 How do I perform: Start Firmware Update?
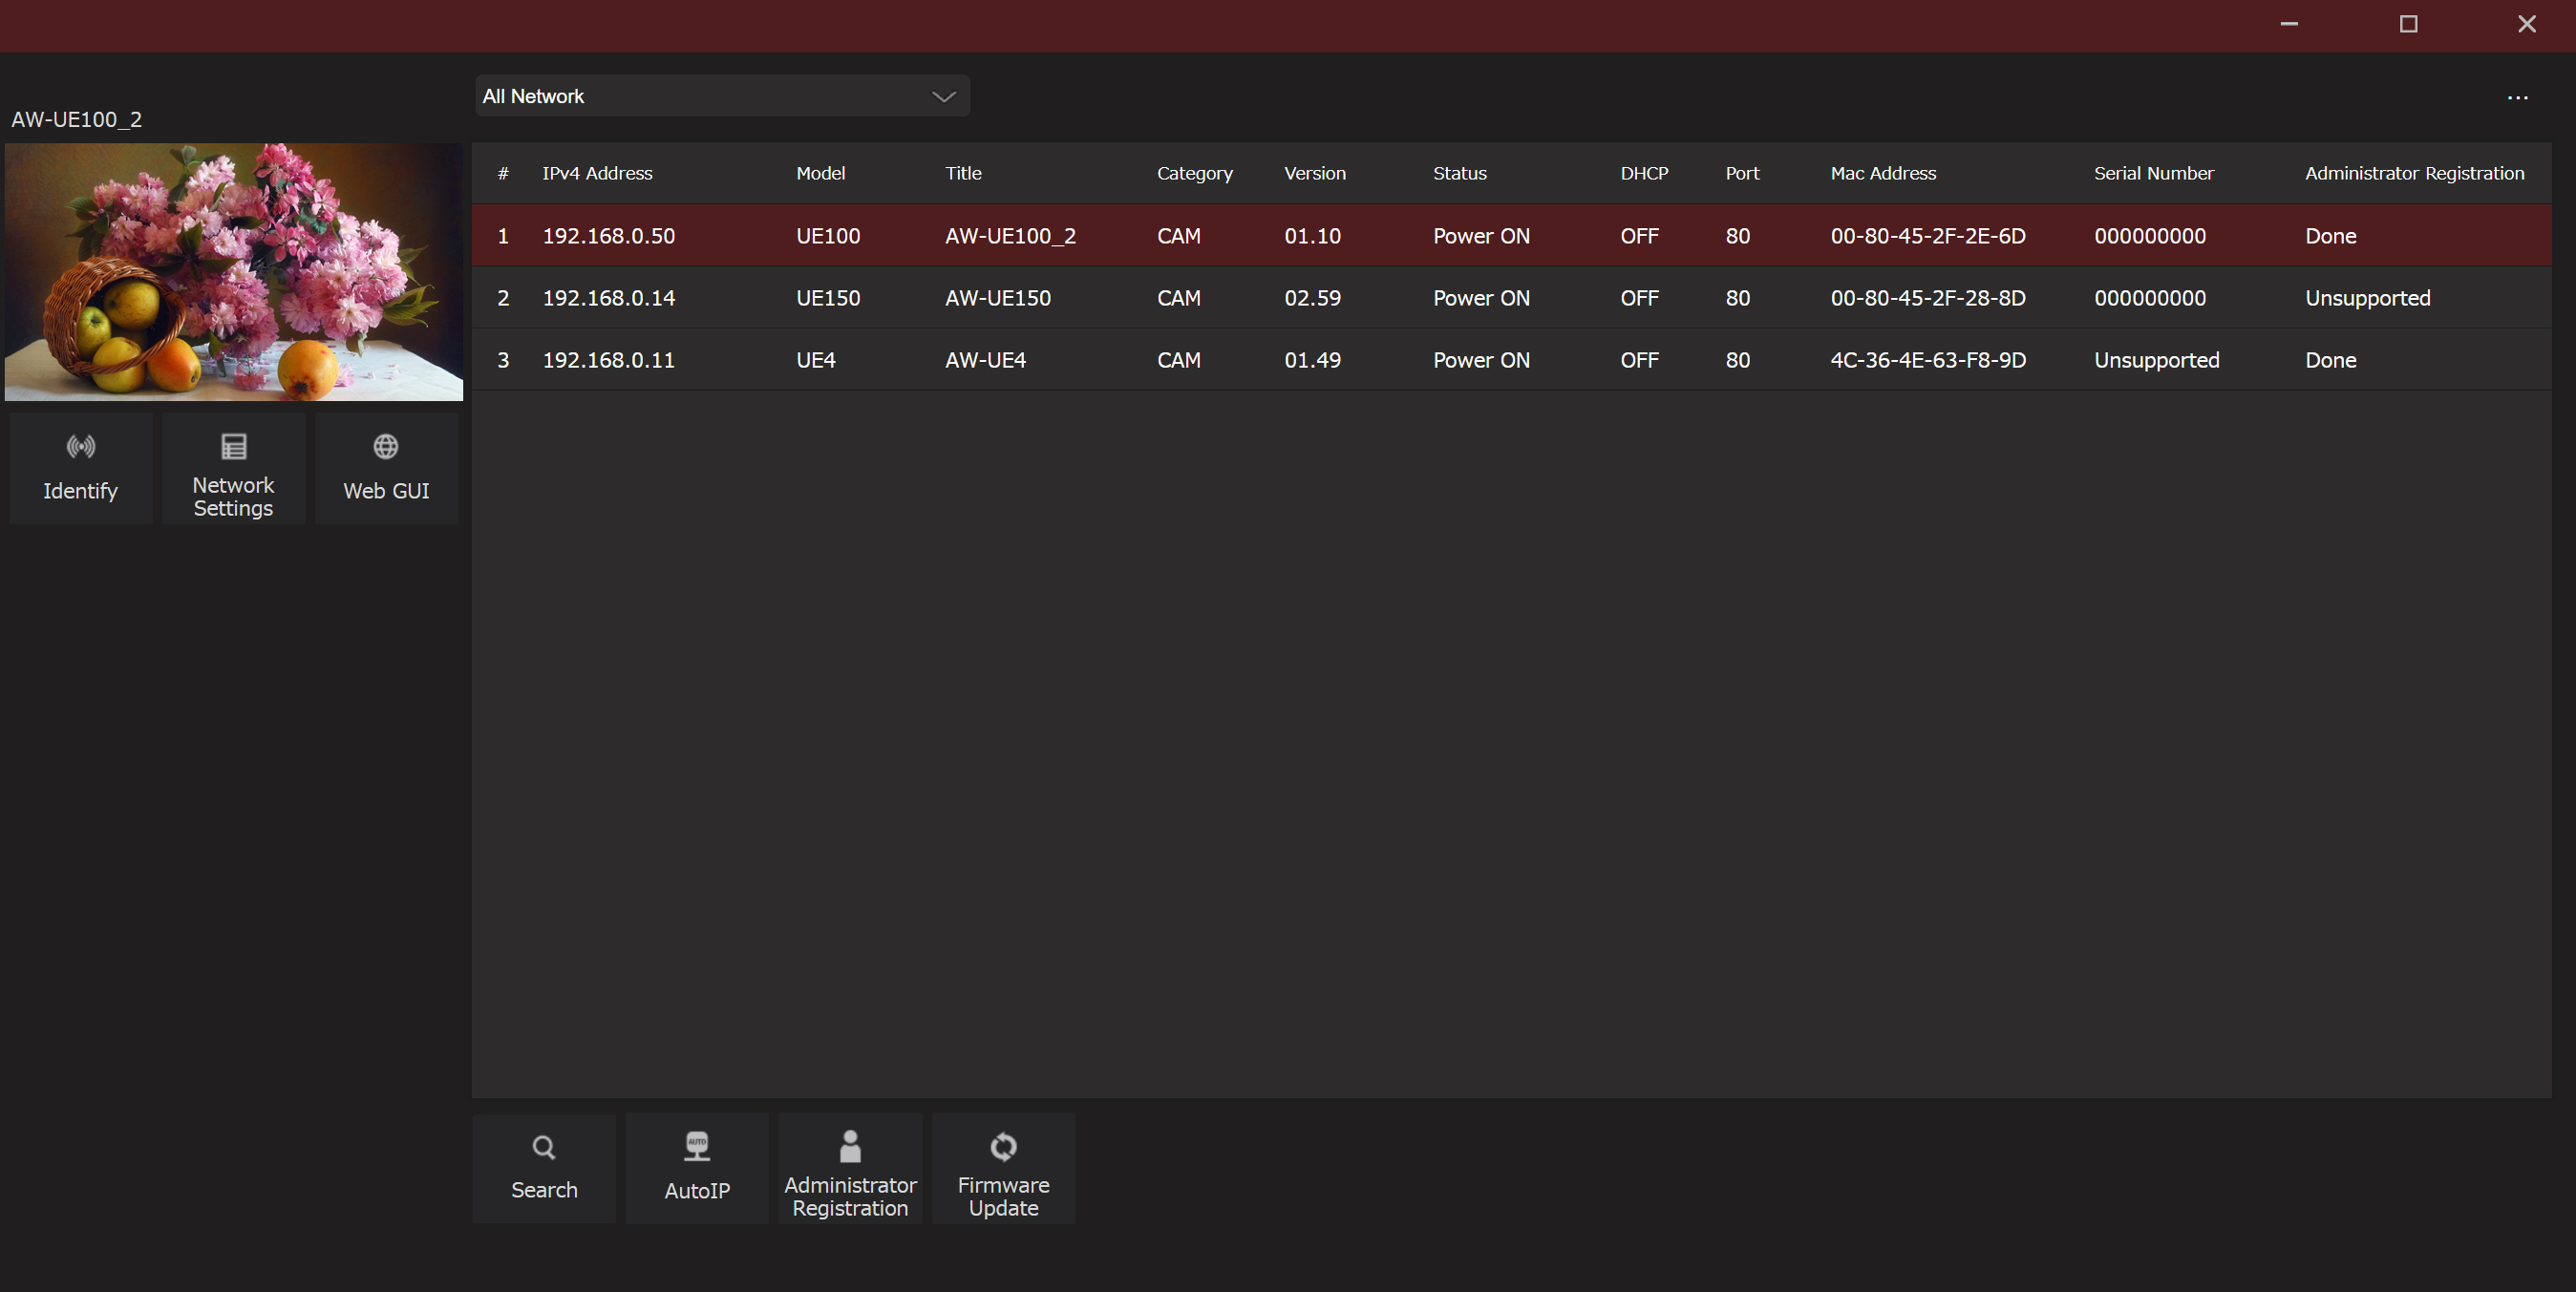pos(1003,1167)
